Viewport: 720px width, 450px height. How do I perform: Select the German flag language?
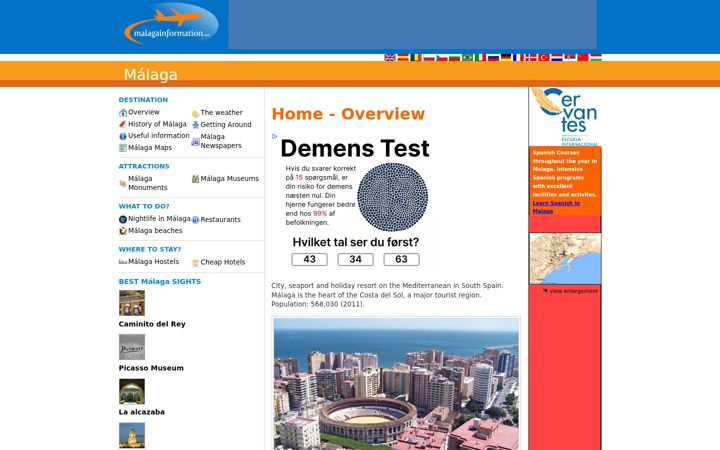pyautogui.click(x=506, y=57)
